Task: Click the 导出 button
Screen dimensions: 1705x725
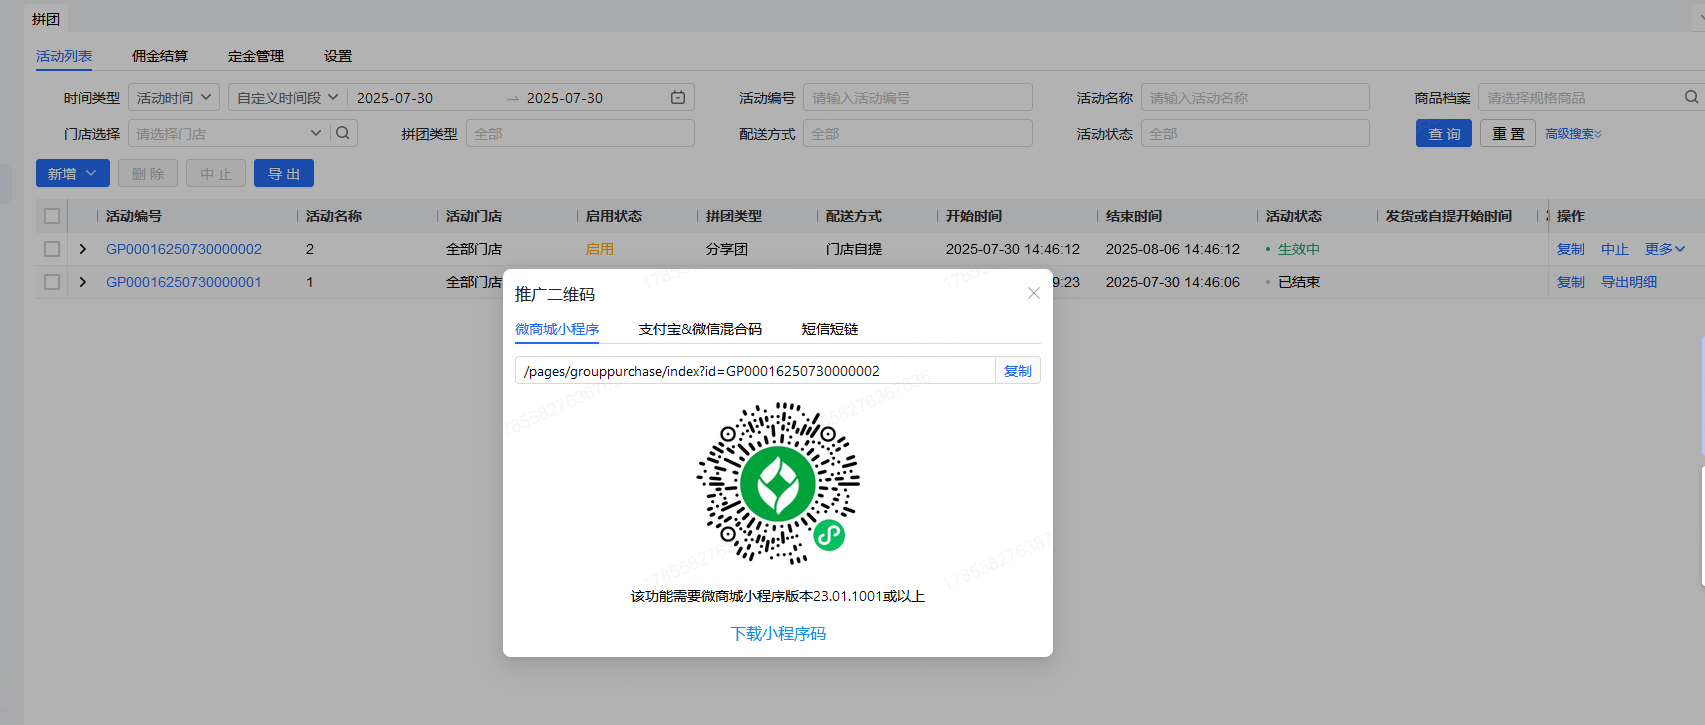Action: tap(284, 173)
